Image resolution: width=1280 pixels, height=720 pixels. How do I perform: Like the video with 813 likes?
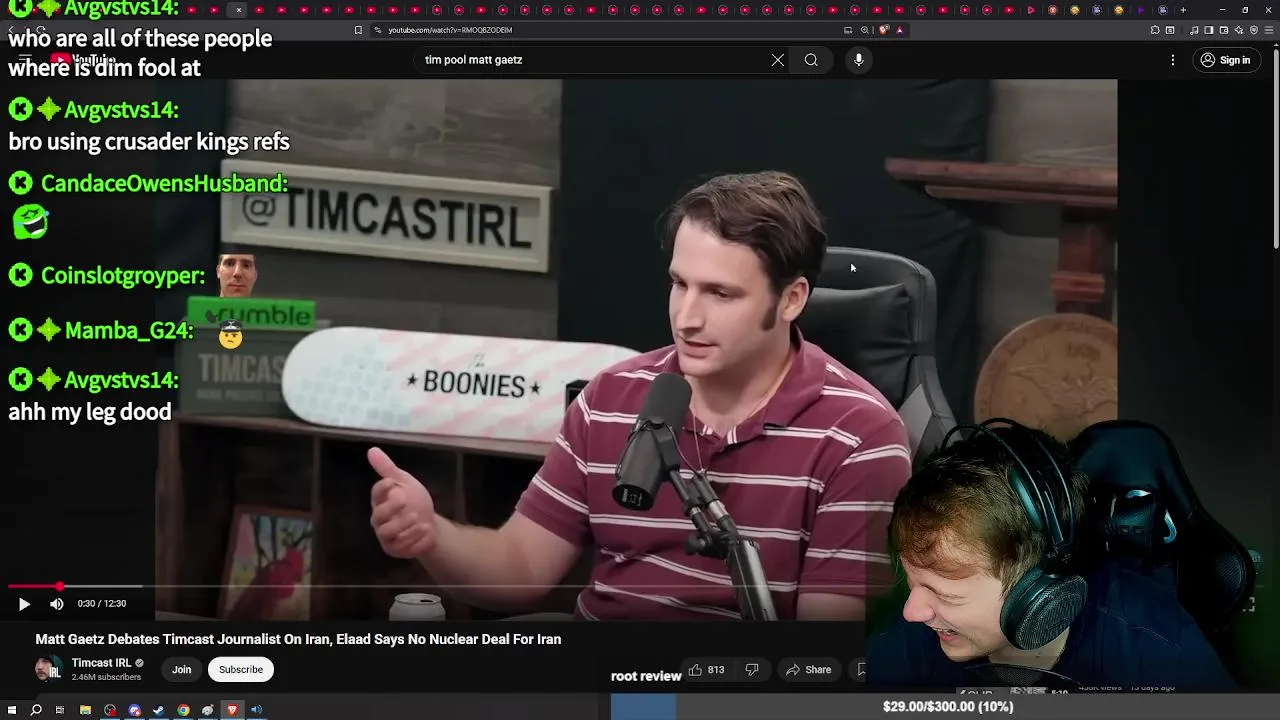click(x=706, y=670)
